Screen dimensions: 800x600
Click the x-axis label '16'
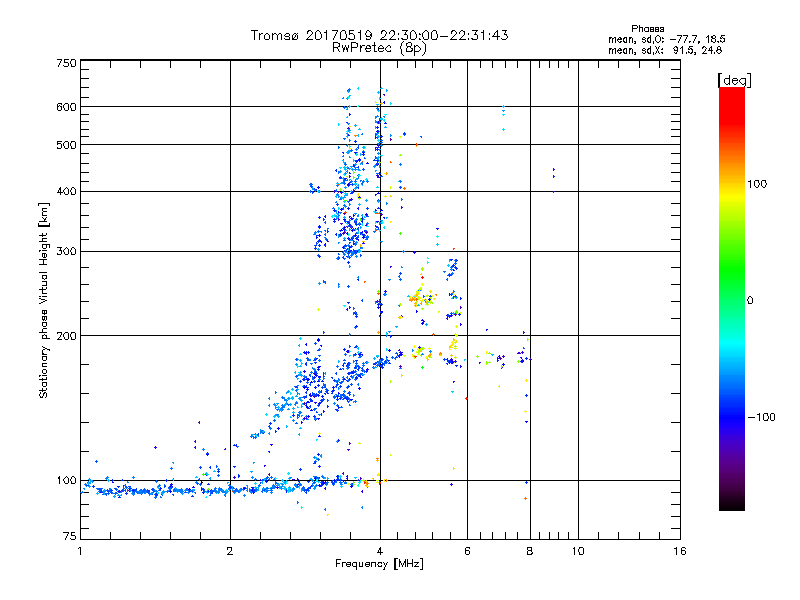pos(680,551)
